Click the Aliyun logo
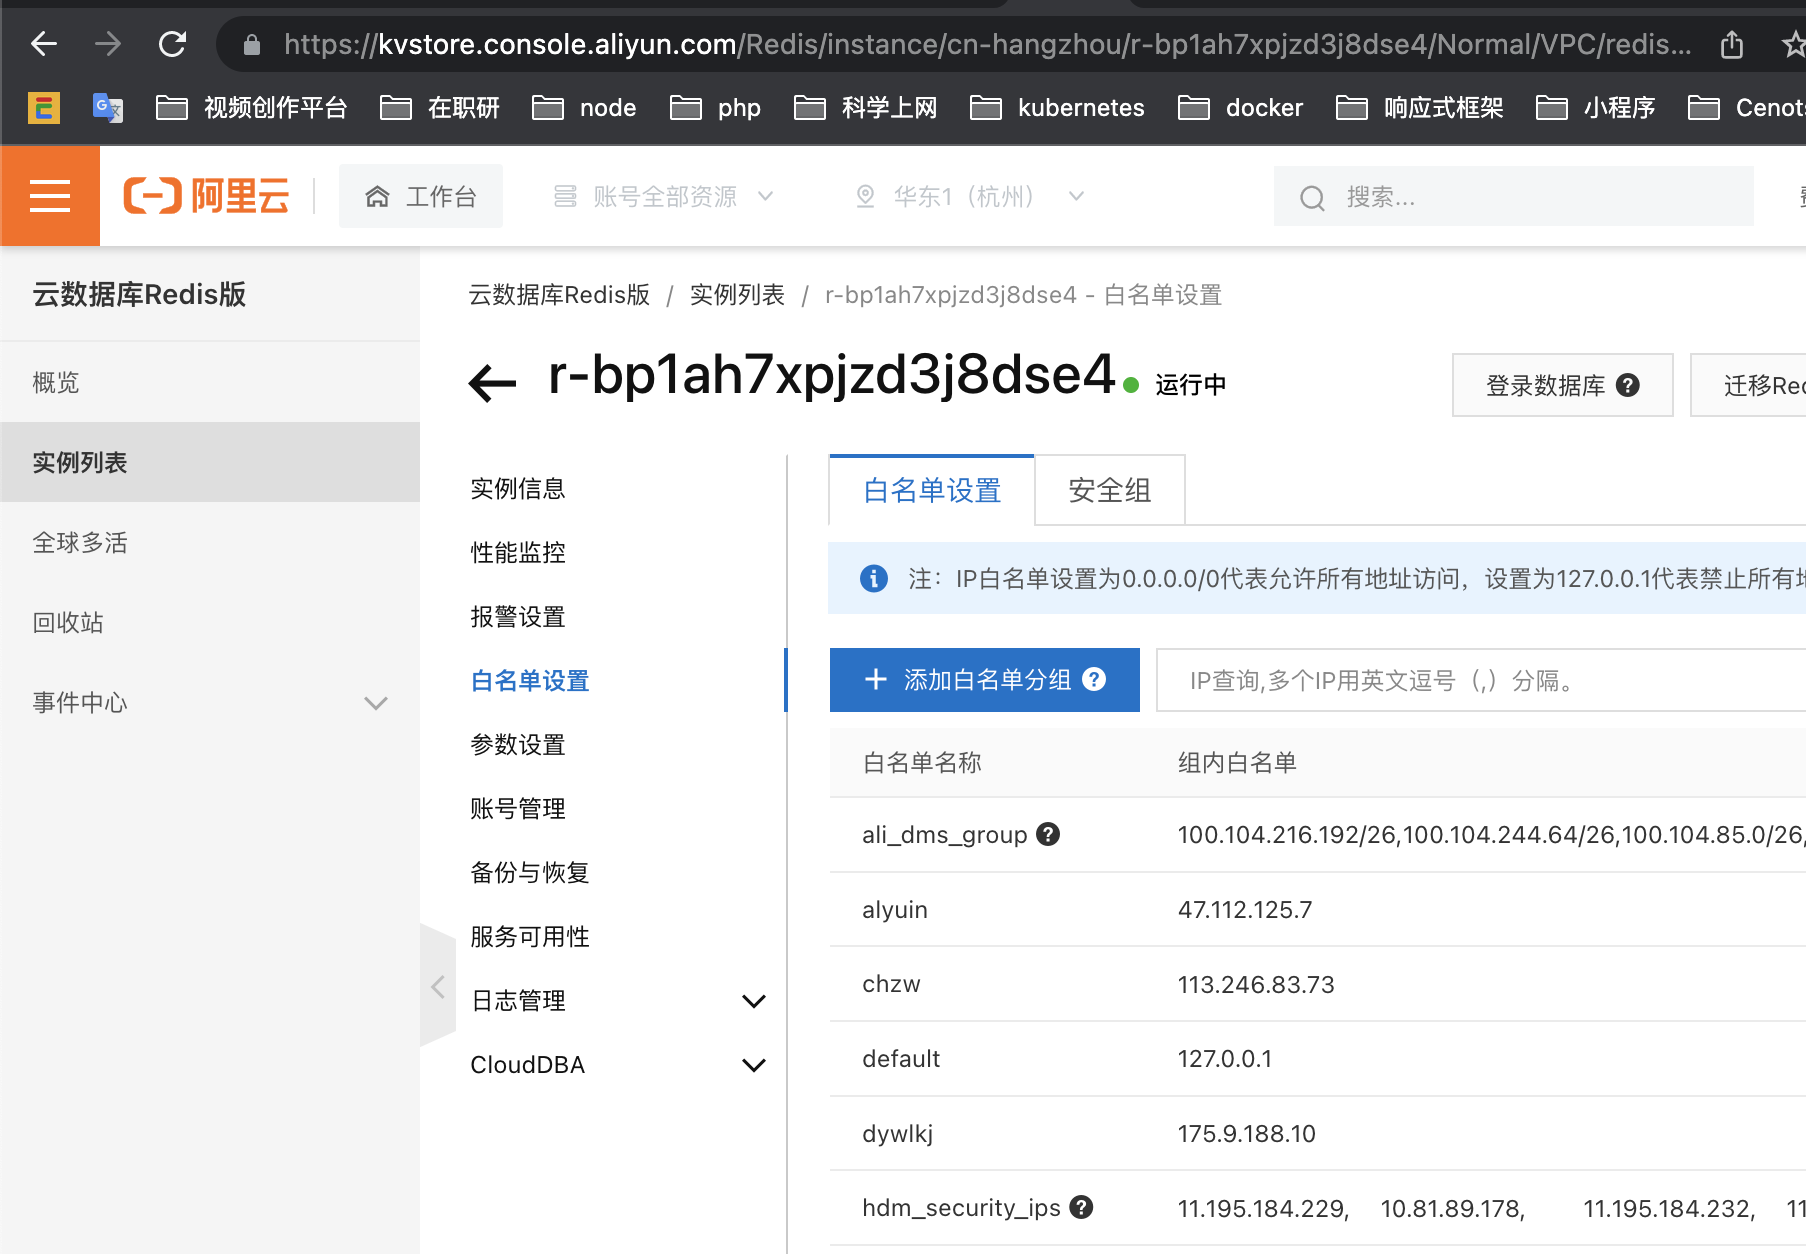Screen dimensions: 1806x1254 pyautogui.click(x=207, y=196)
